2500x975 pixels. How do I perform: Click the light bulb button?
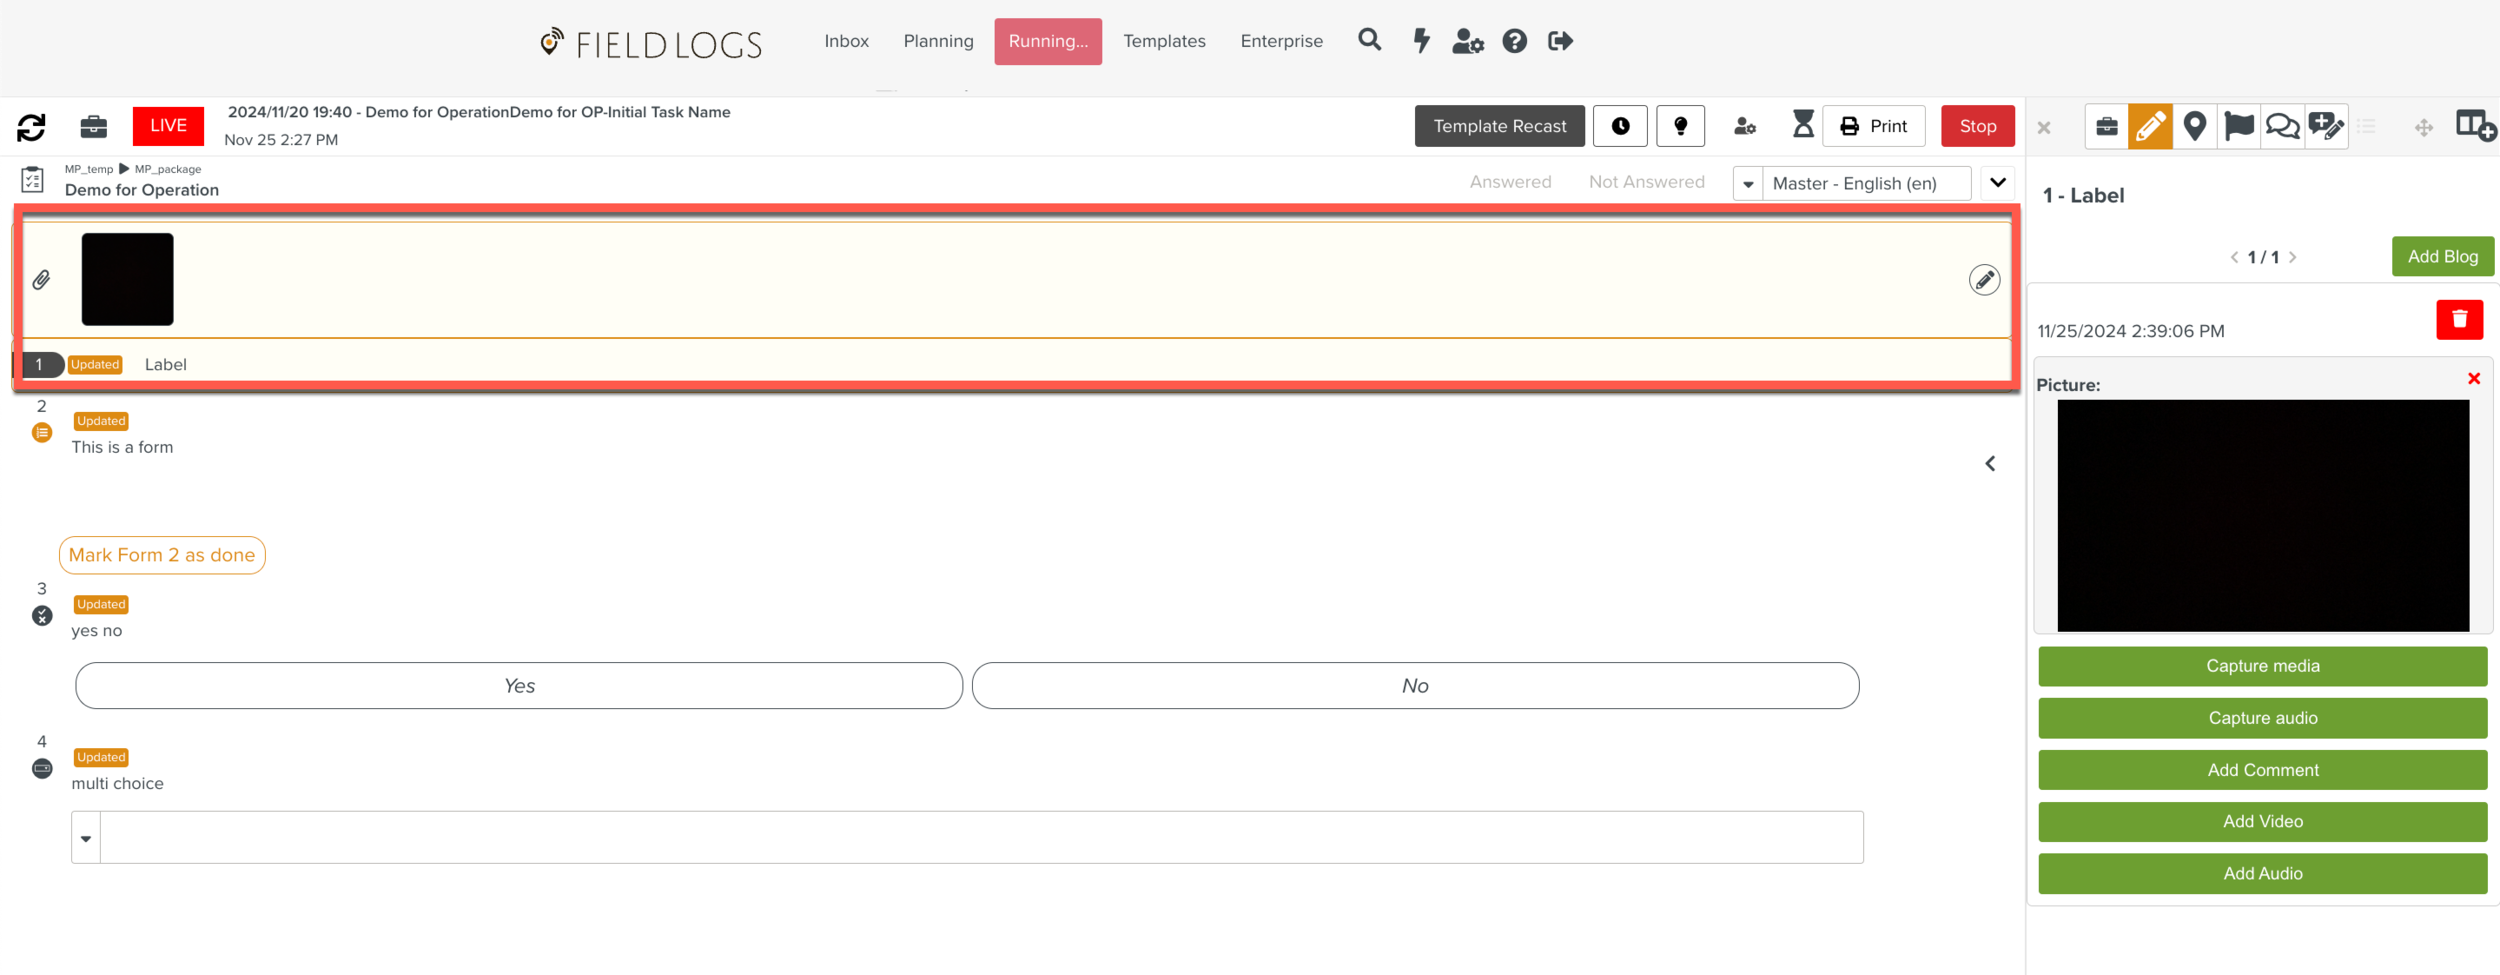tap(1680, 126)
